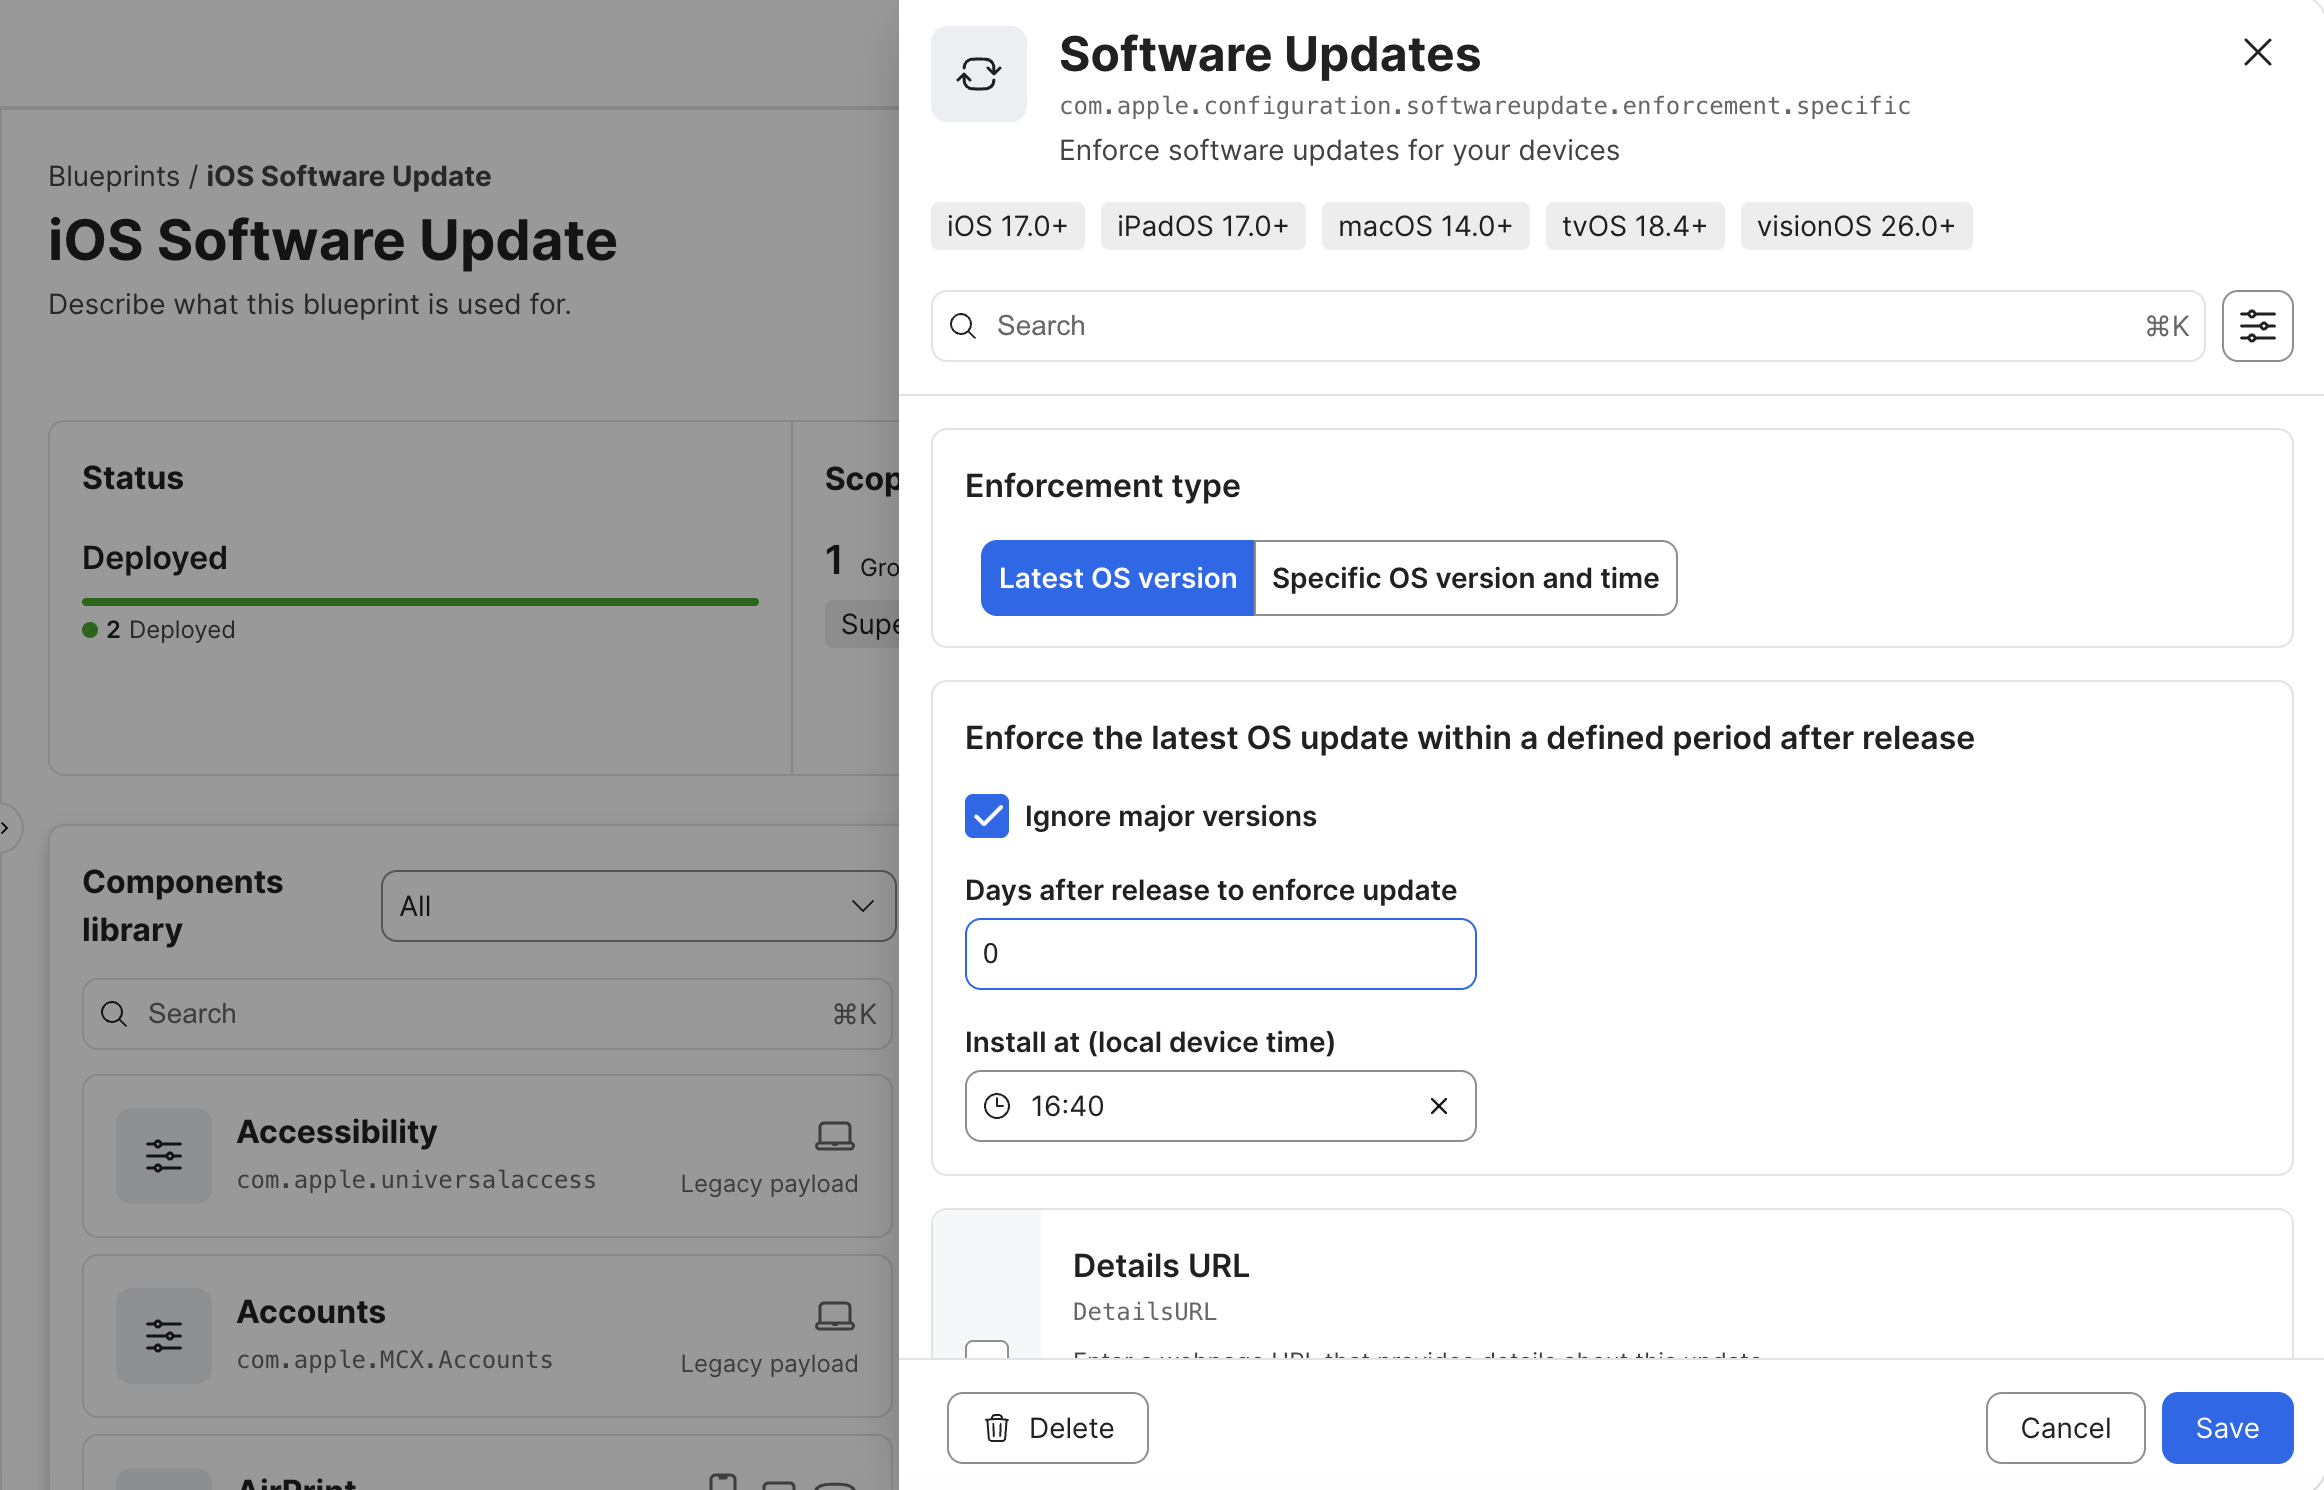The height and width of the screenshot is (1490, 2324).
Task: Cancel editing Software Updates
Action: point(2065,1428)
